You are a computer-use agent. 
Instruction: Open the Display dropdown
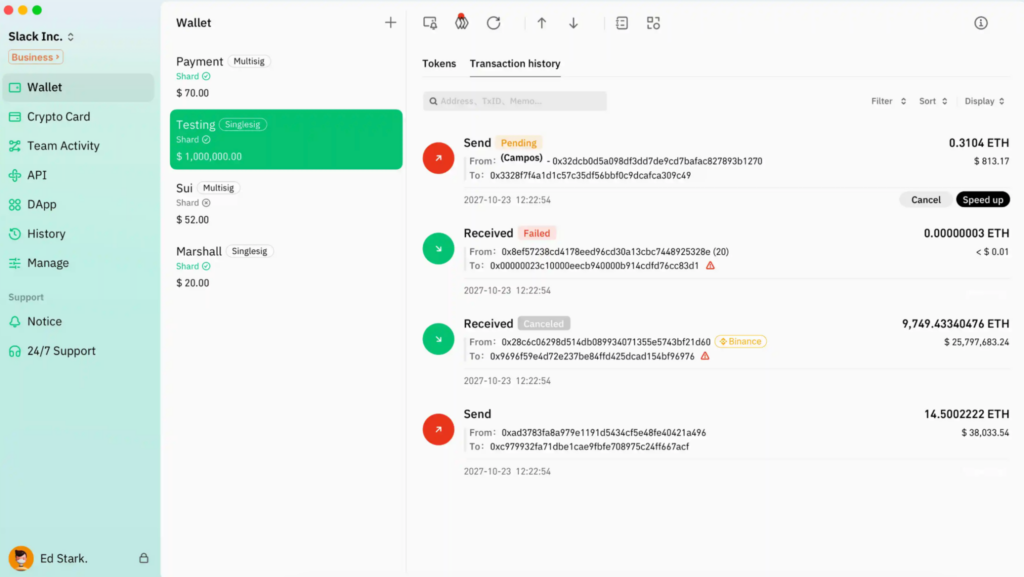(985, 101)
